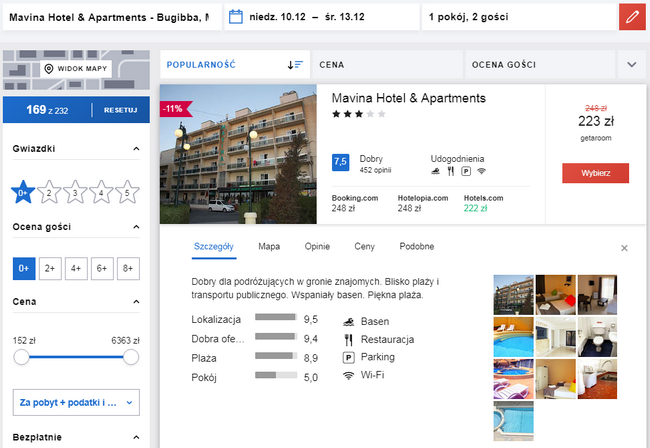This screenshot has height=448, width=650.
Task: Open the calendar date picker icon
Action: [x=236, y=17]
